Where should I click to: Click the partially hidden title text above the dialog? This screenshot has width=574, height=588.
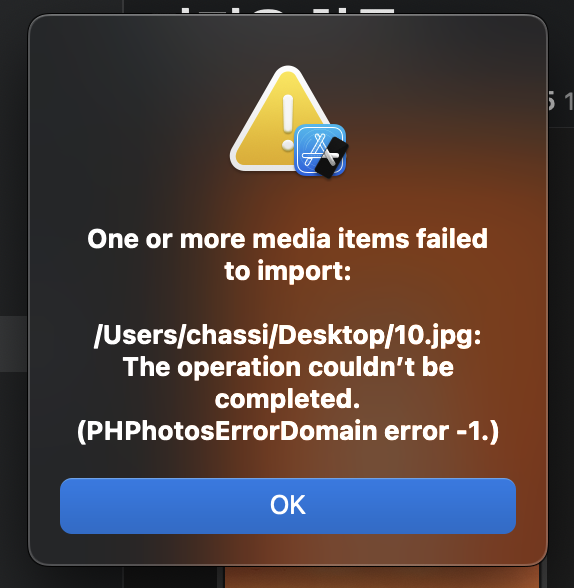coord(288,11)
